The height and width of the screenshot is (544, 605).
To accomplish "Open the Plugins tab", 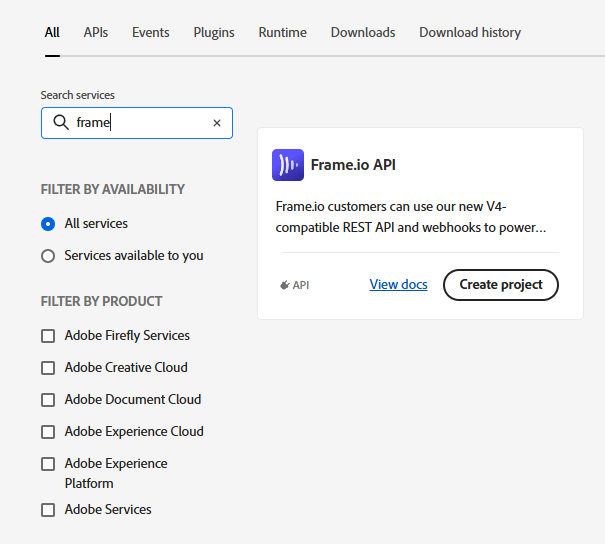I will pos(214,32).
